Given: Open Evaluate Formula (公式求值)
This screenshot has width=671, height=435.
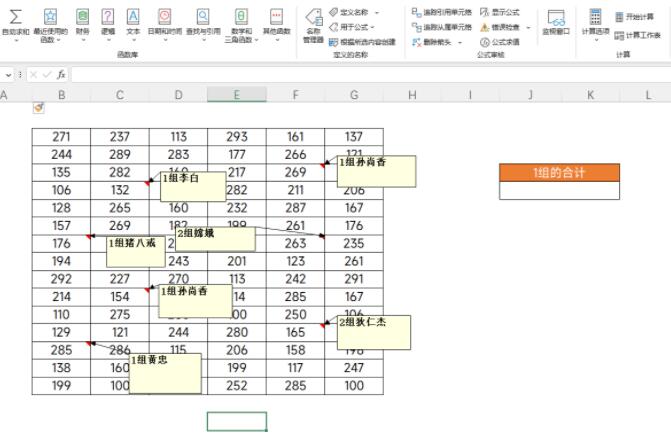Looking at the screenshot, I should 500,42.
